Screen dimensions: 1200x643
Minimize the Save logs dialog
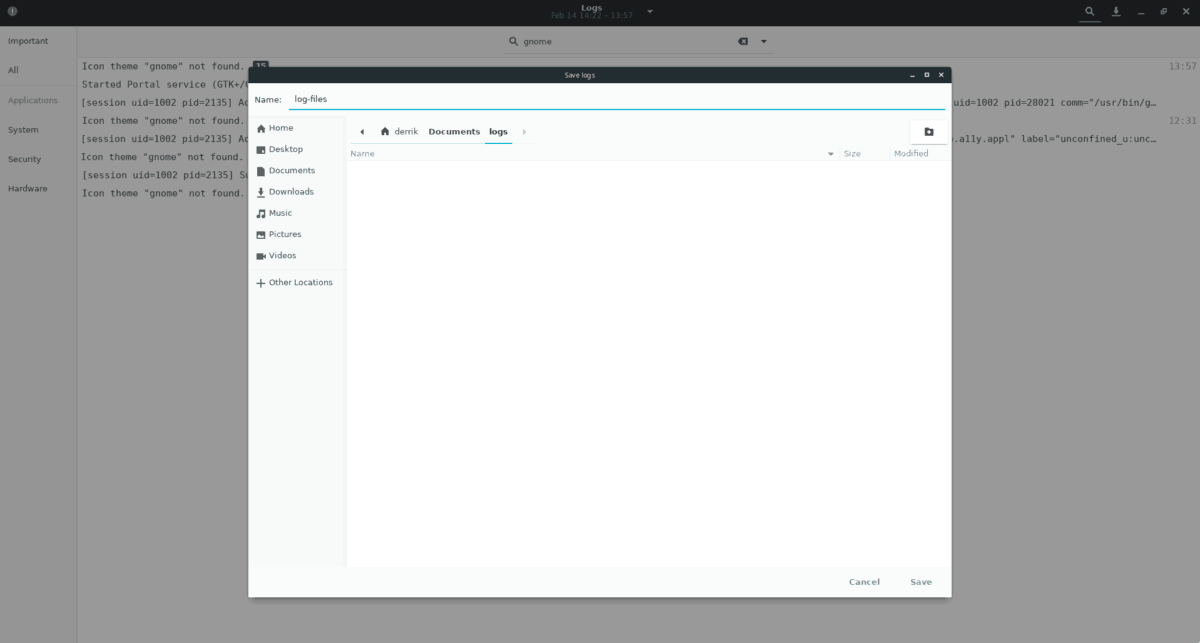[911, 75]
